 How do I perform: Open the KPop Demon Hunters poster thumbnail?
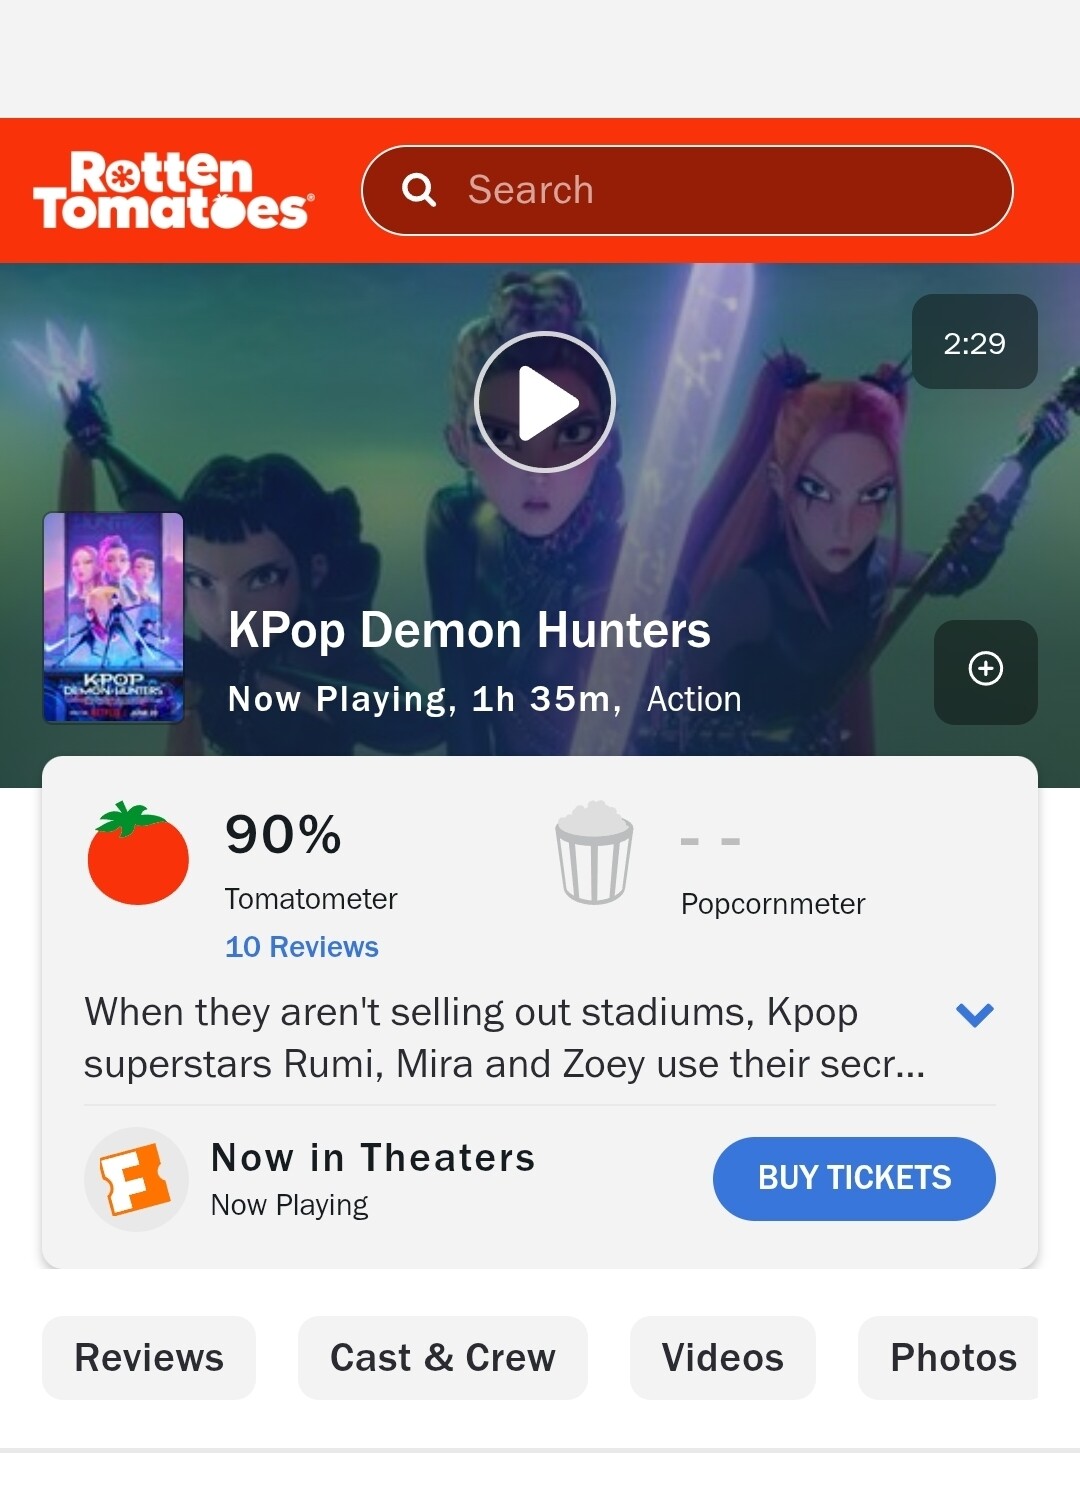114,617
